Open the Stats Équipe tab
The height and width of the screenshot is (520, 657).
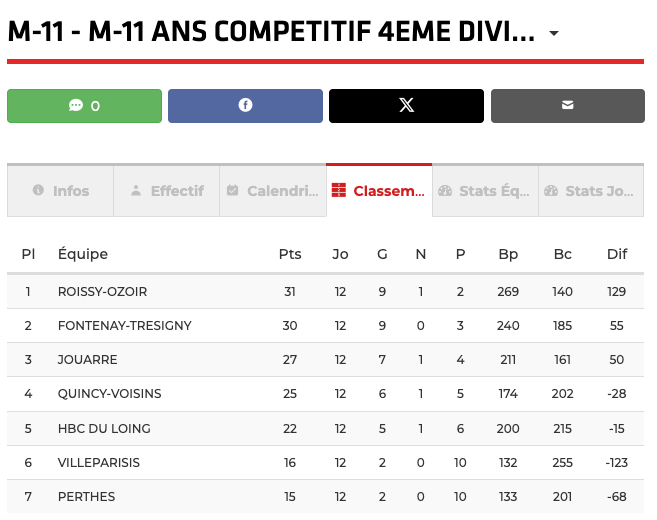pyautogui.click(x=485, y=191)
